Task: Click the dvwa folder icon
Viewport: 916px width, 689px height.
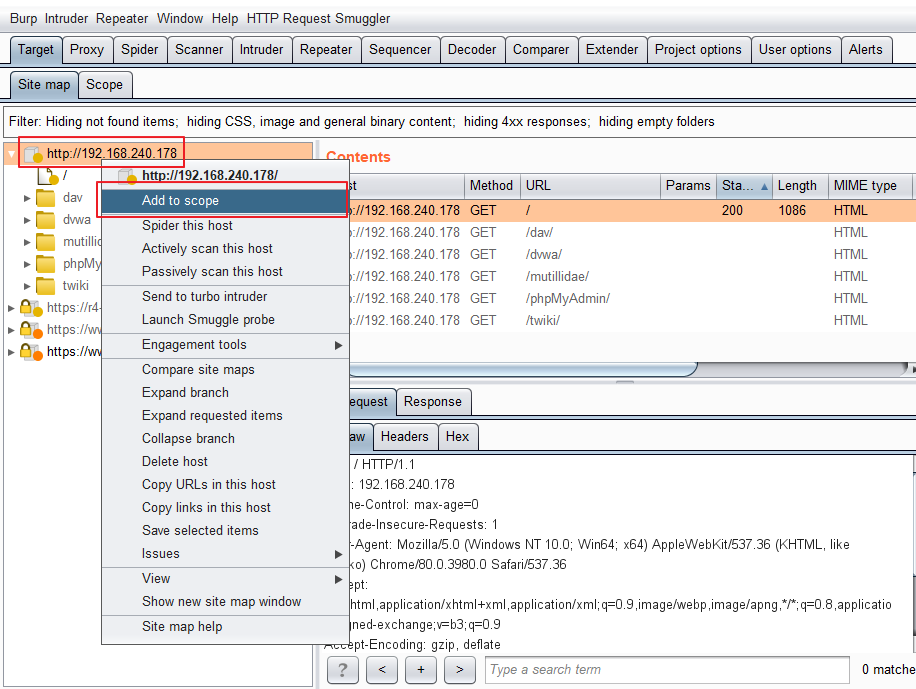Action: [46, 220]
